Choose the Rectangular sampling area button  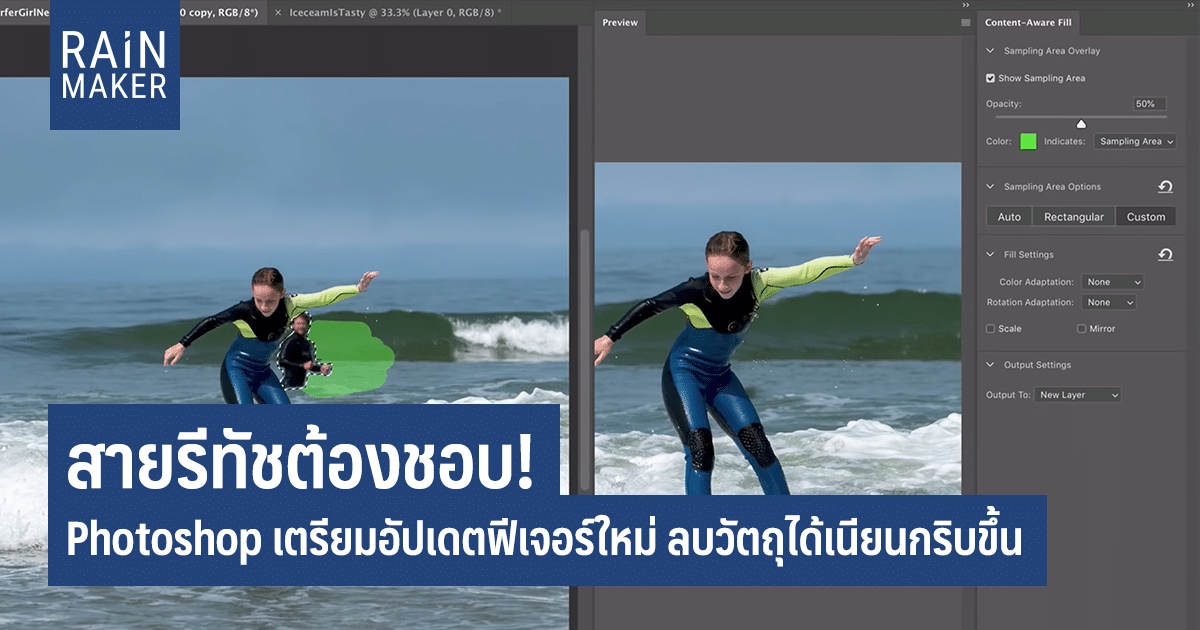coord(1074,217)
